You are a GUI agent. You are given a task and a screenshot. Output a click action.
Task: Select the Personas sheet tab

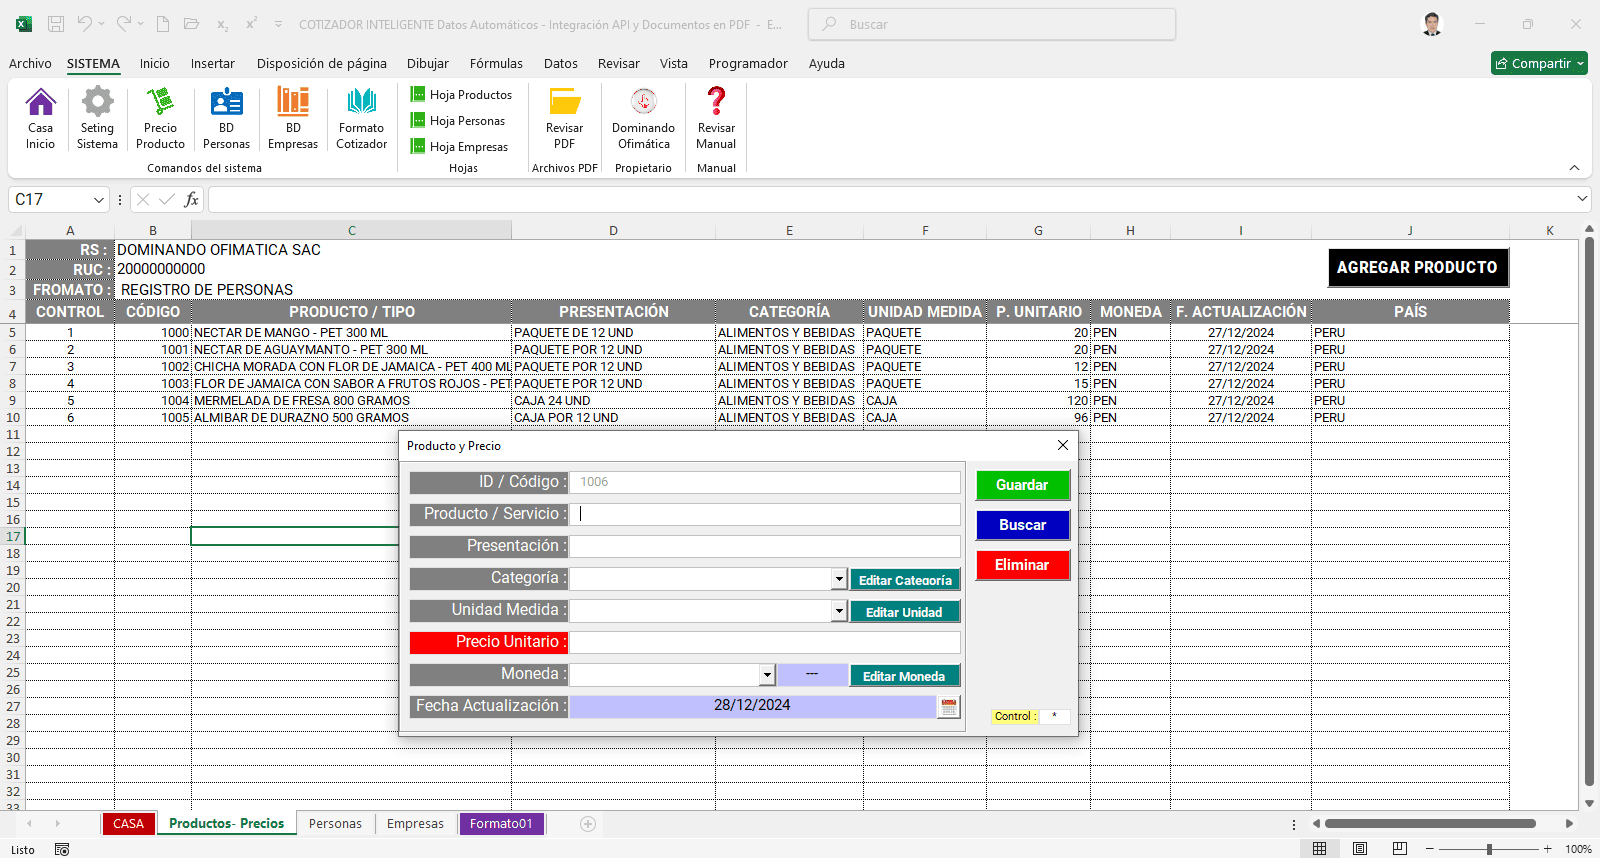[335, 824]
